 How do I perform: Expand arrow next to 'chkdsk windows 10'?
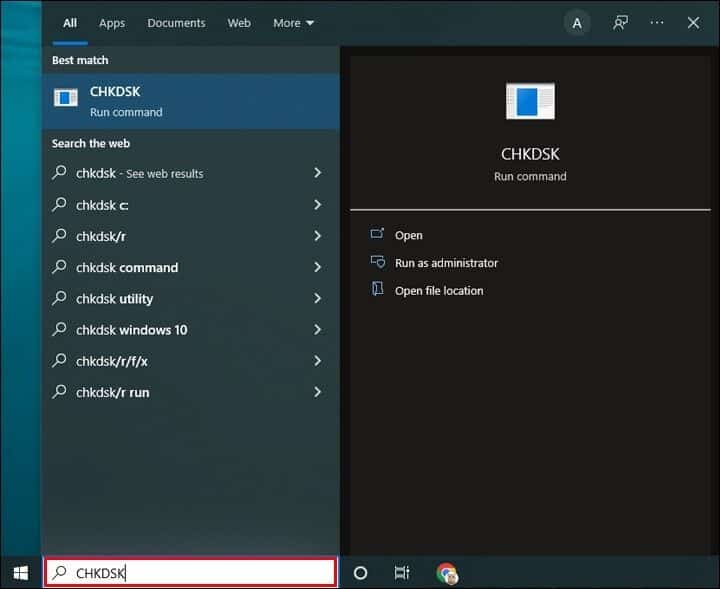coord(317,329)
